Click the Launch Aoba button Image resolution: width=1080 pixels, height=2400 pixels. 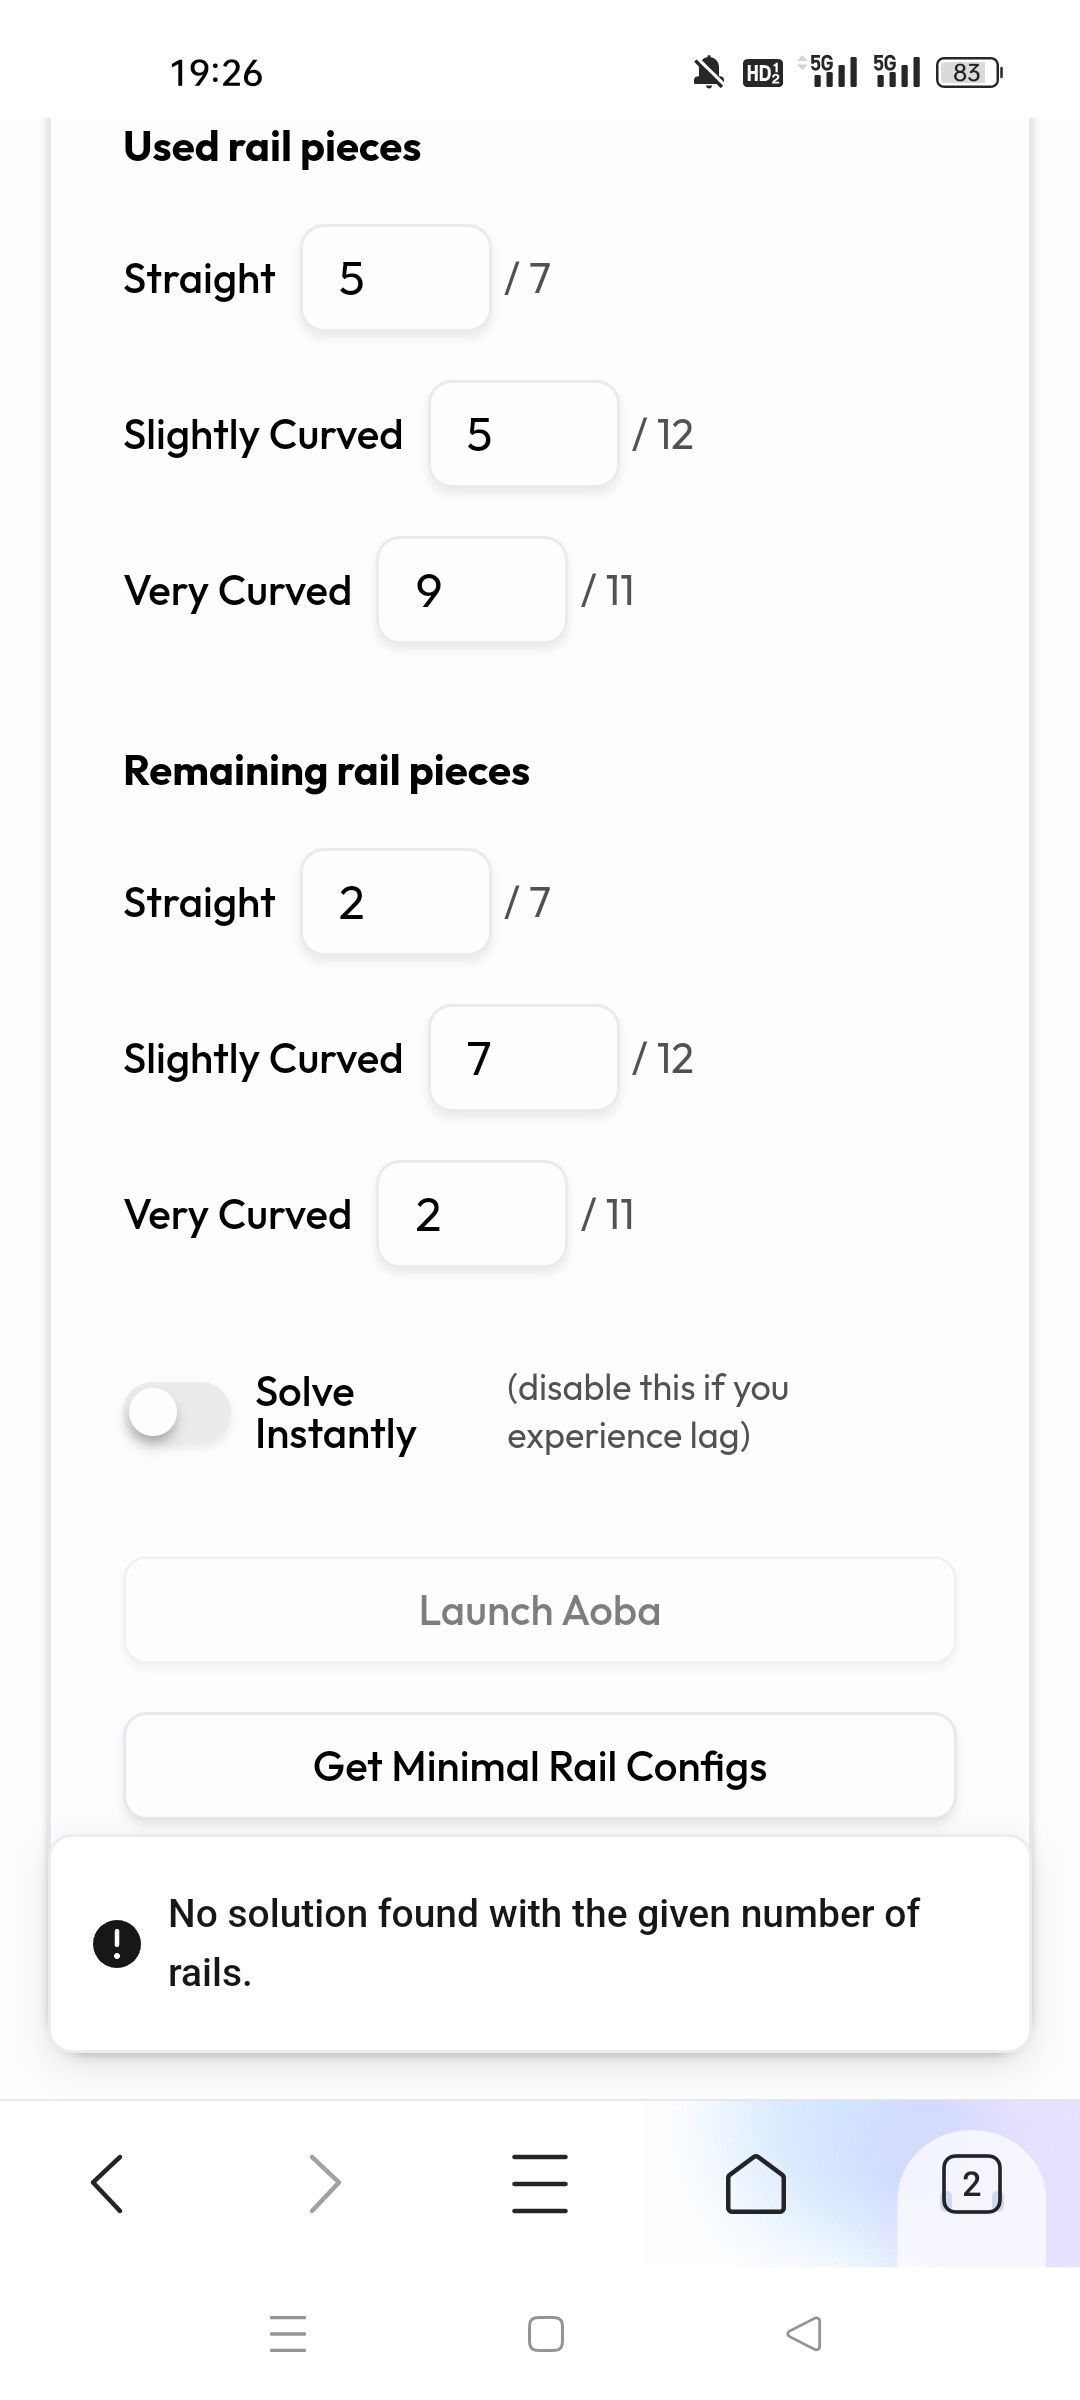tap(540, 1610)
